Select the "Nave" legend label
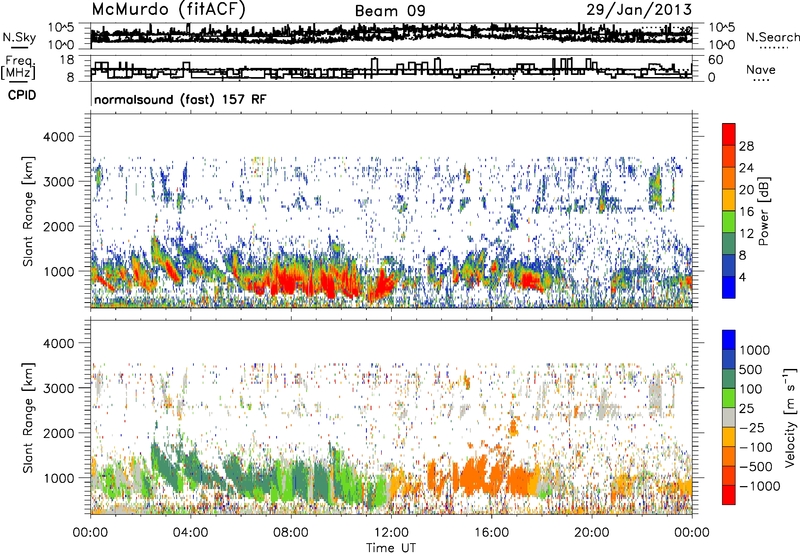The width and height of the screenshot is (800, 554). coord(761,70)
